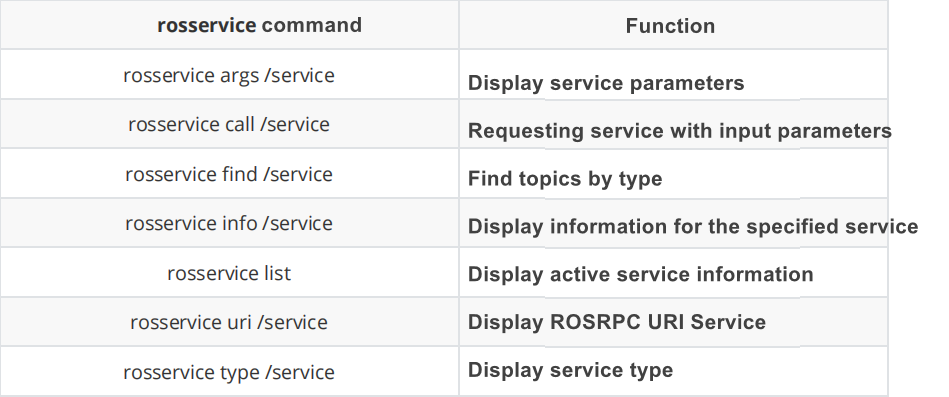Select the 'rosservice find /service' cell

[x=229, y=174]
